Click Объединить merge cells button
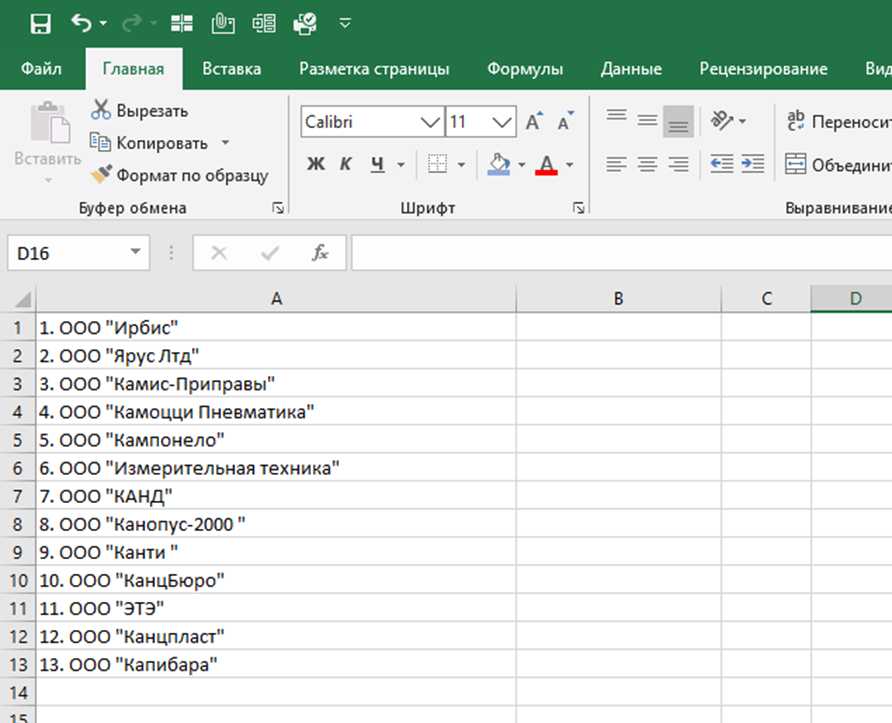 [x=838, y=165]
